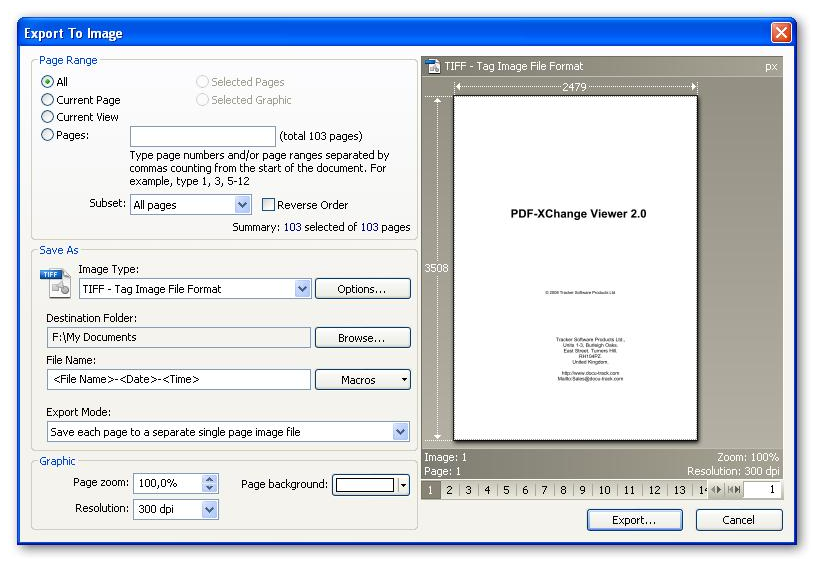Decrease Page zoom with the down spinner

coord(209,488)
